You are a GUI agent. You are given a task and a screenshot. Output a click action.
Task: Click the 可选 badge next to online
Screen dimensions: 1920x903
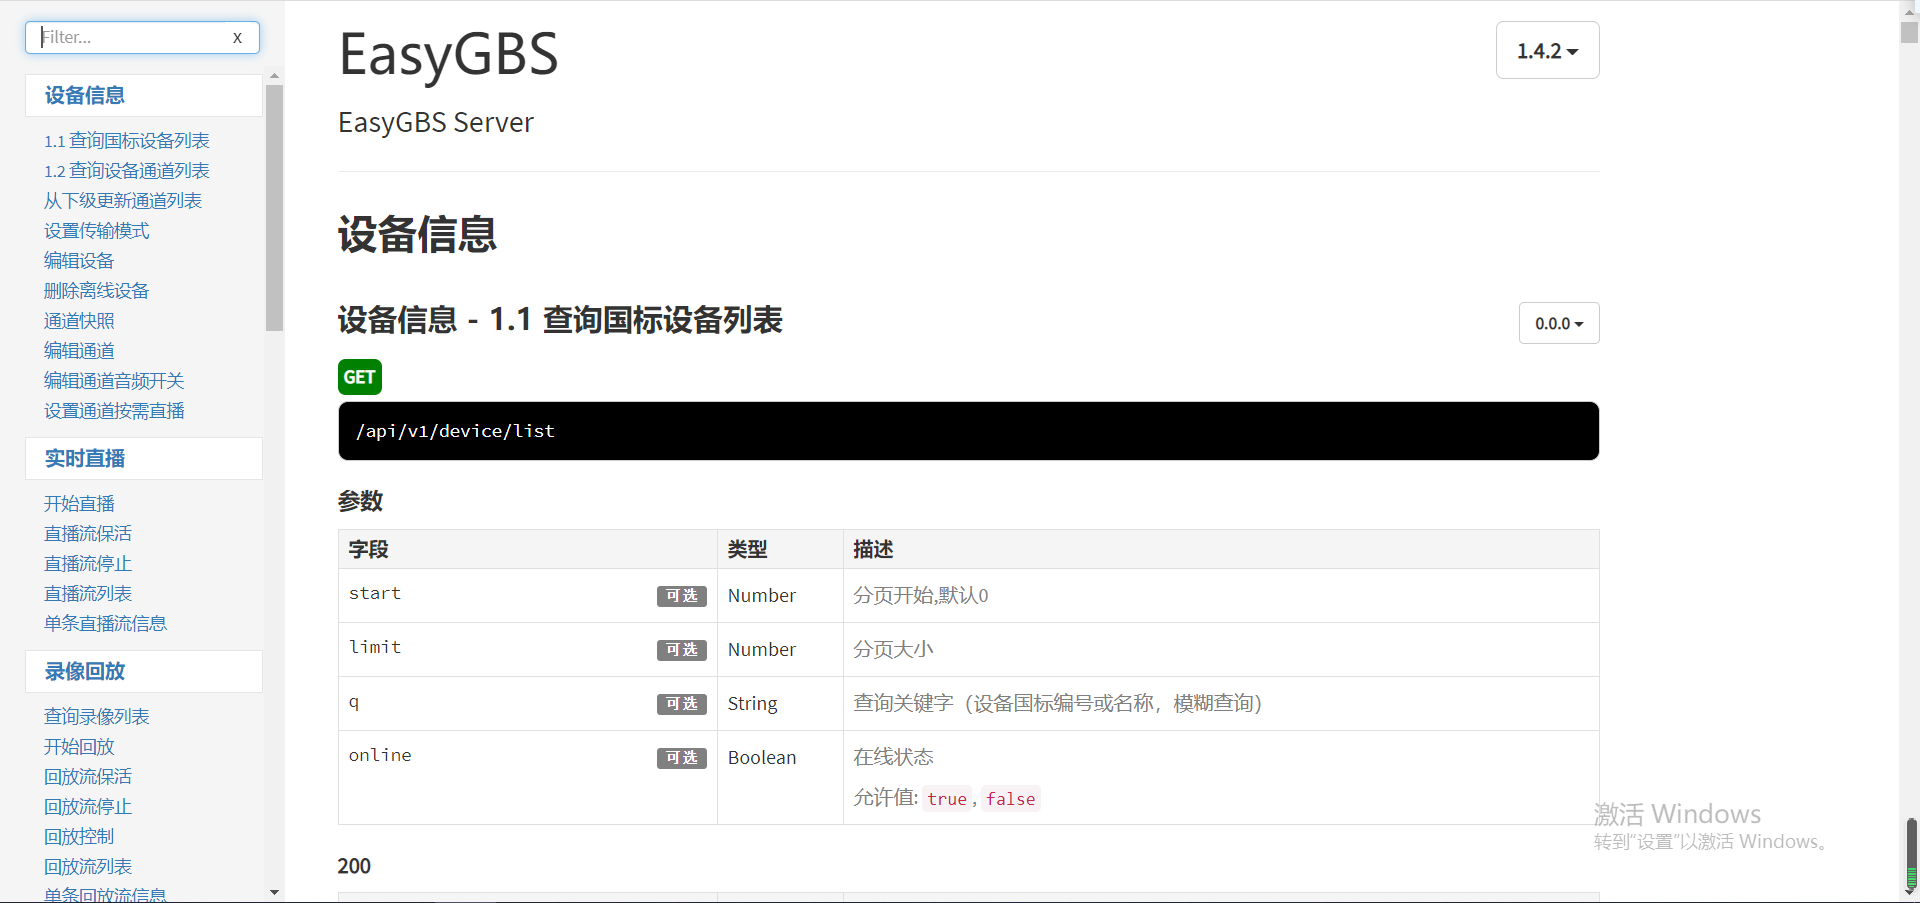681,758
